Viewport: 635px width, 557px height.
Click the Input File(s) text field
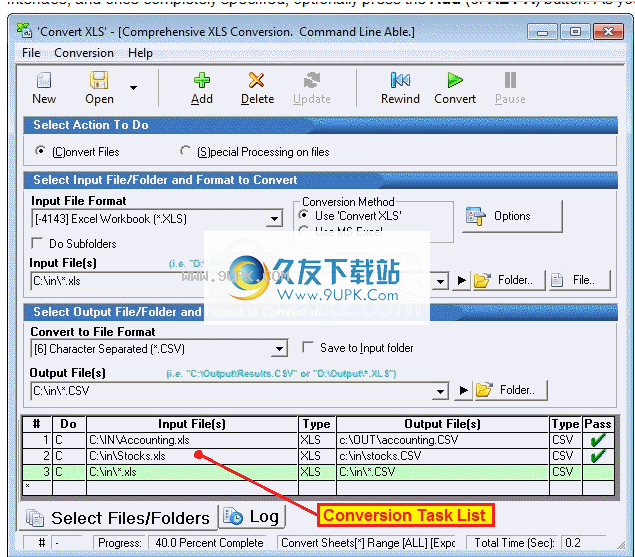(232, 281)
